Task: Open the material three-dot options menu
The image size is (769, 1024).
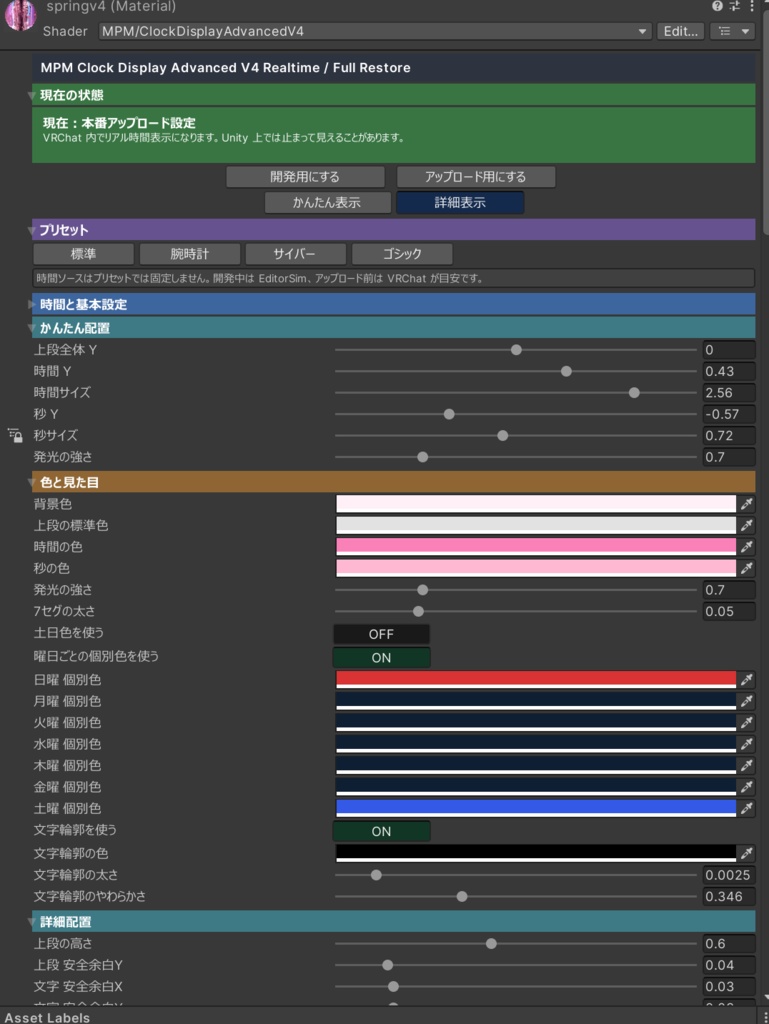Action: point(752,6)
